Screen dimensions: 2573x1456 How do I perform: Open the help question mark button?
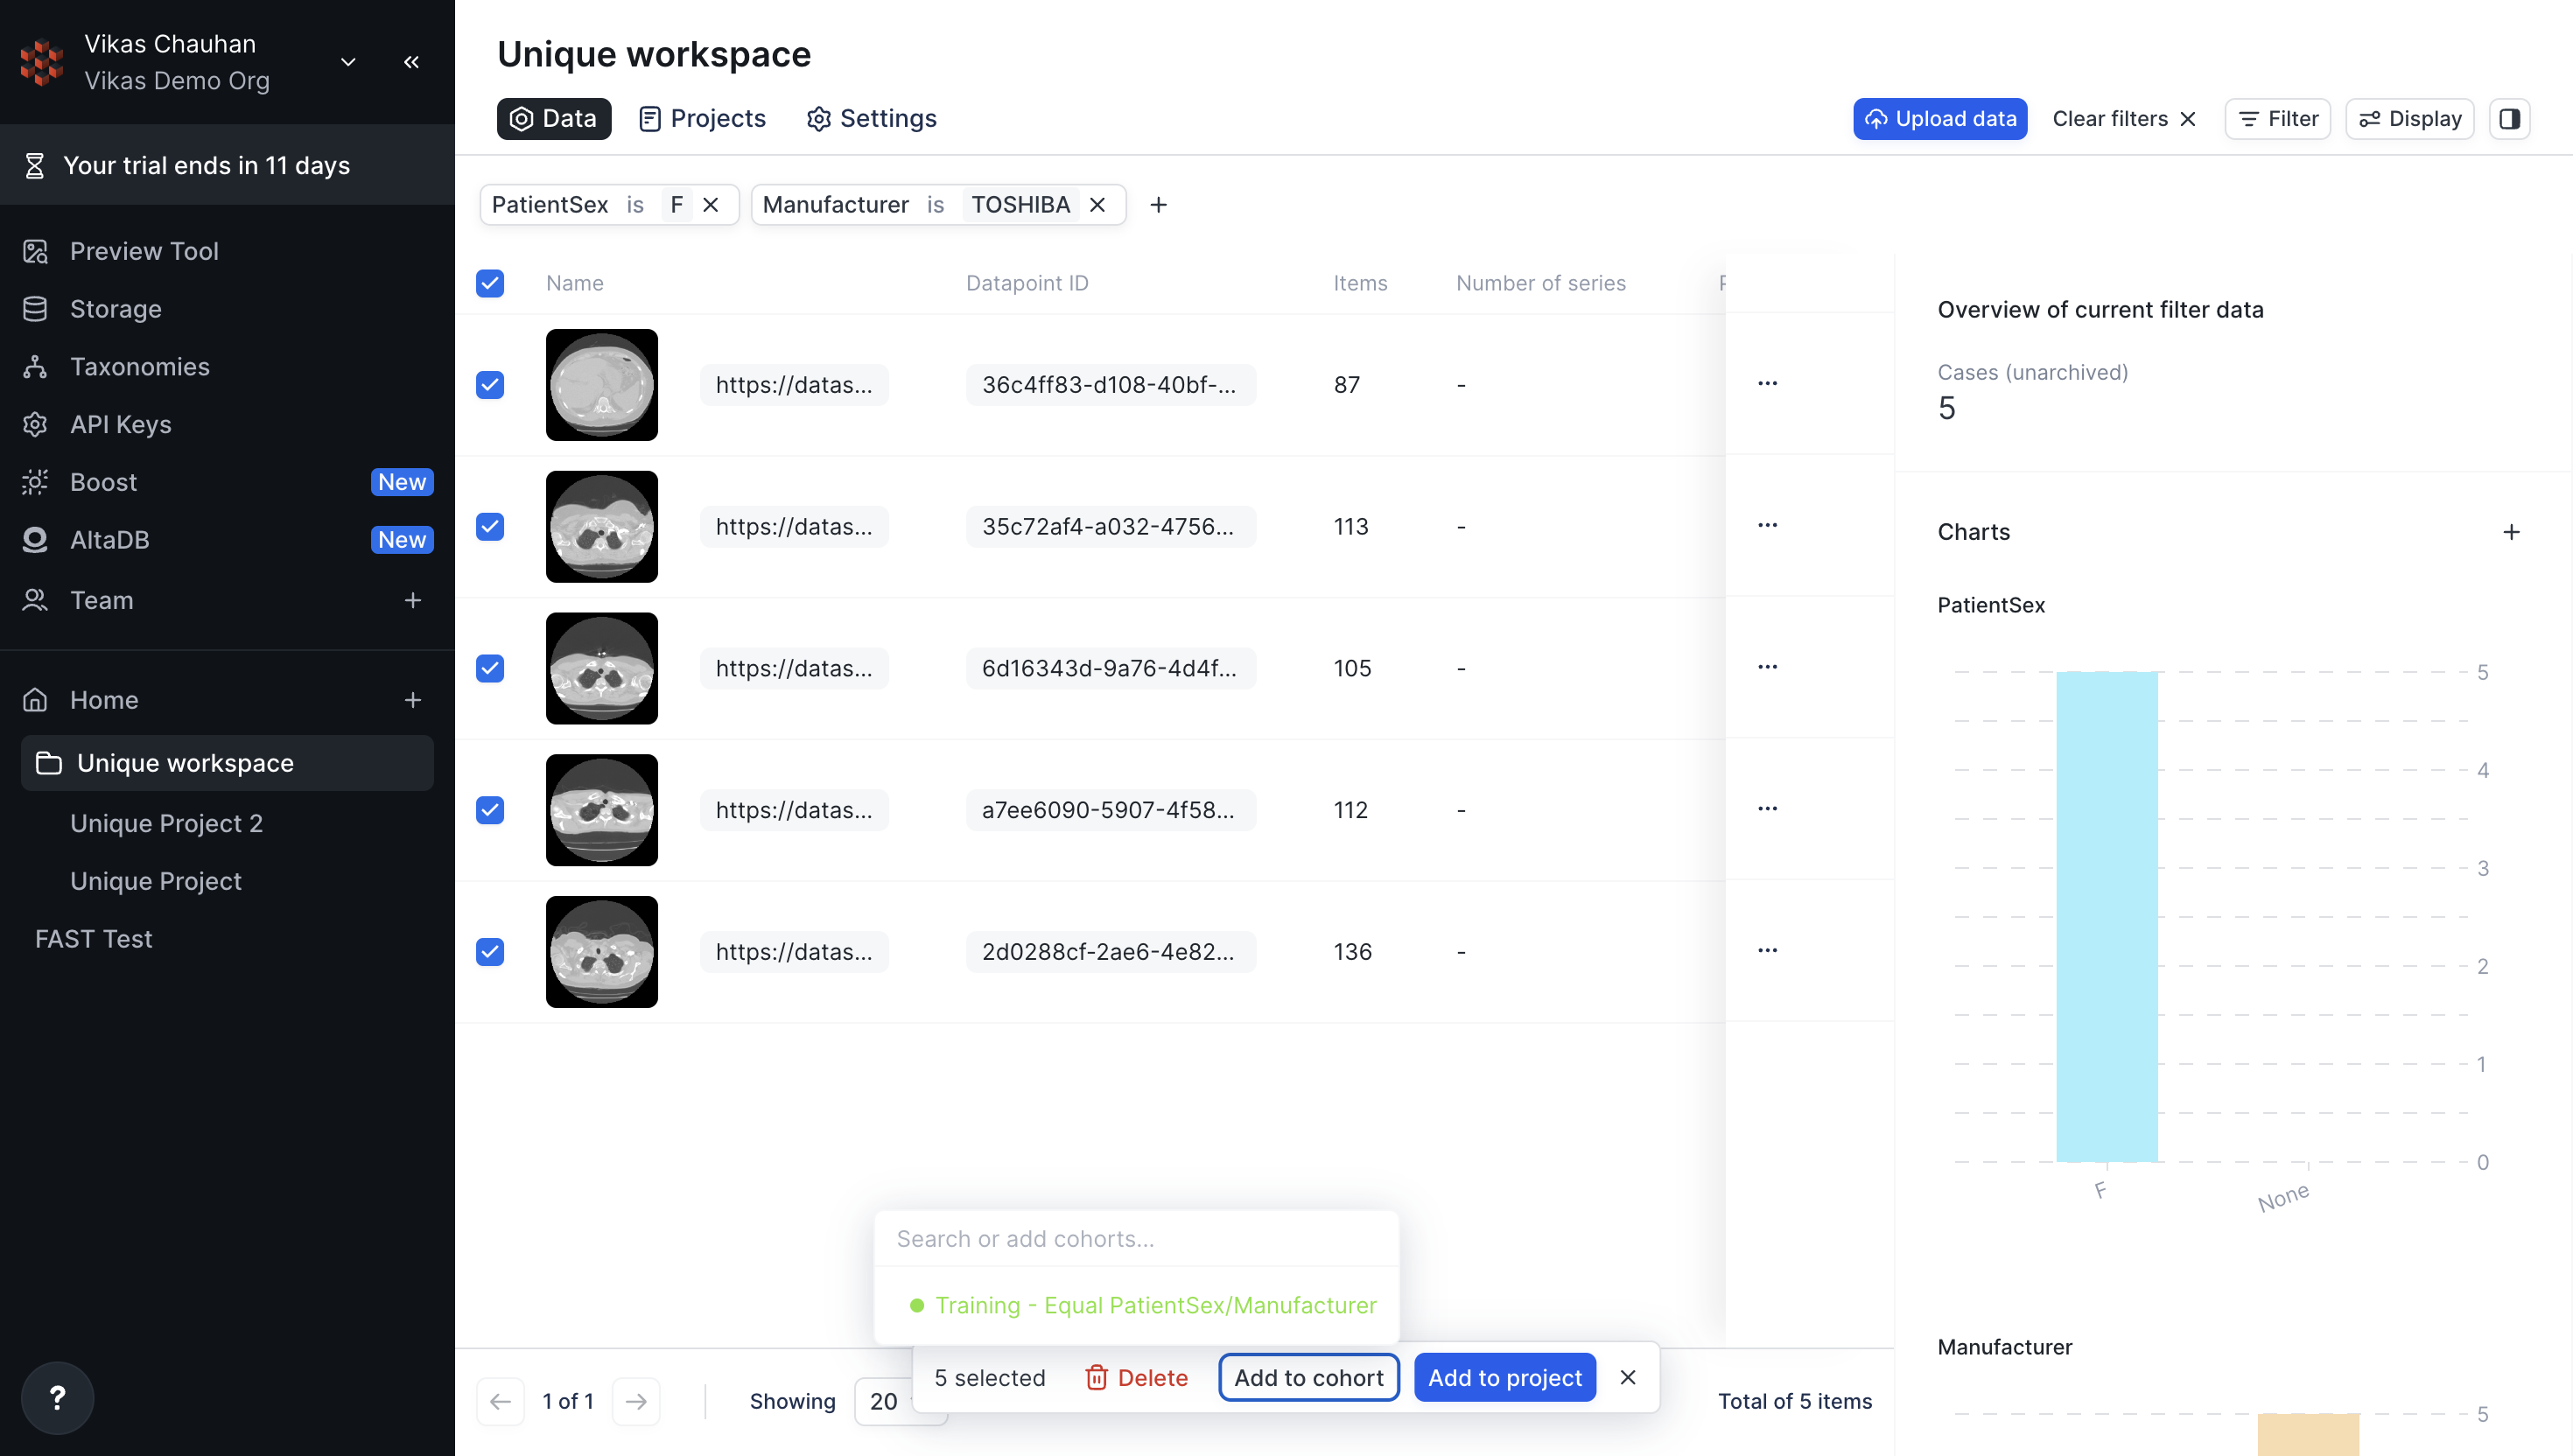[57, 1397]
